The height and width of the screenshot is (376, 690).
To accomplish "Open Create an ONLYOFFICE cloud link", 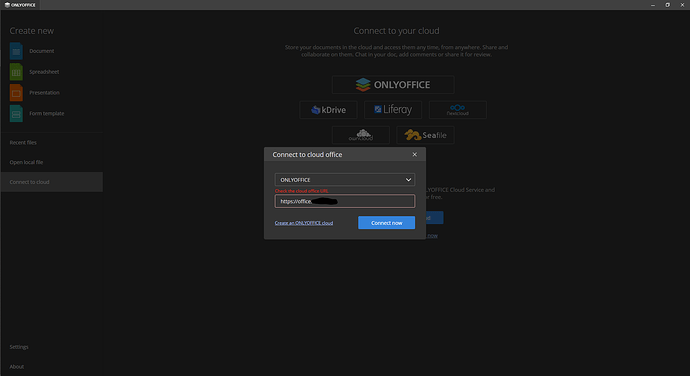I will 304,223.
